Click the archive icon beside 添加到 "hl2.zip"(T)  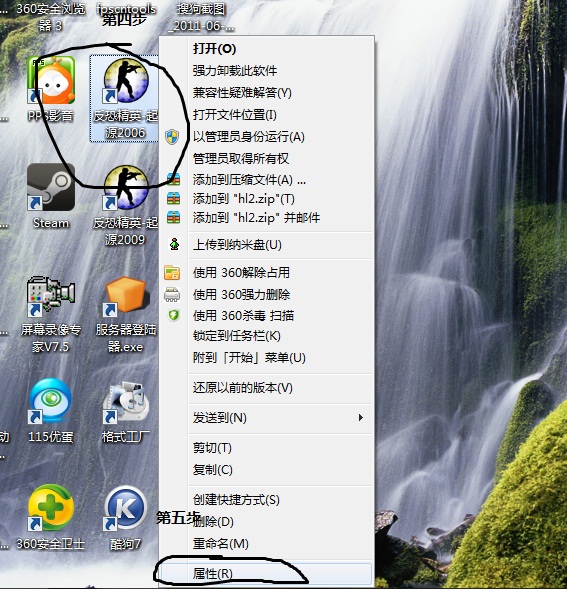173,198
